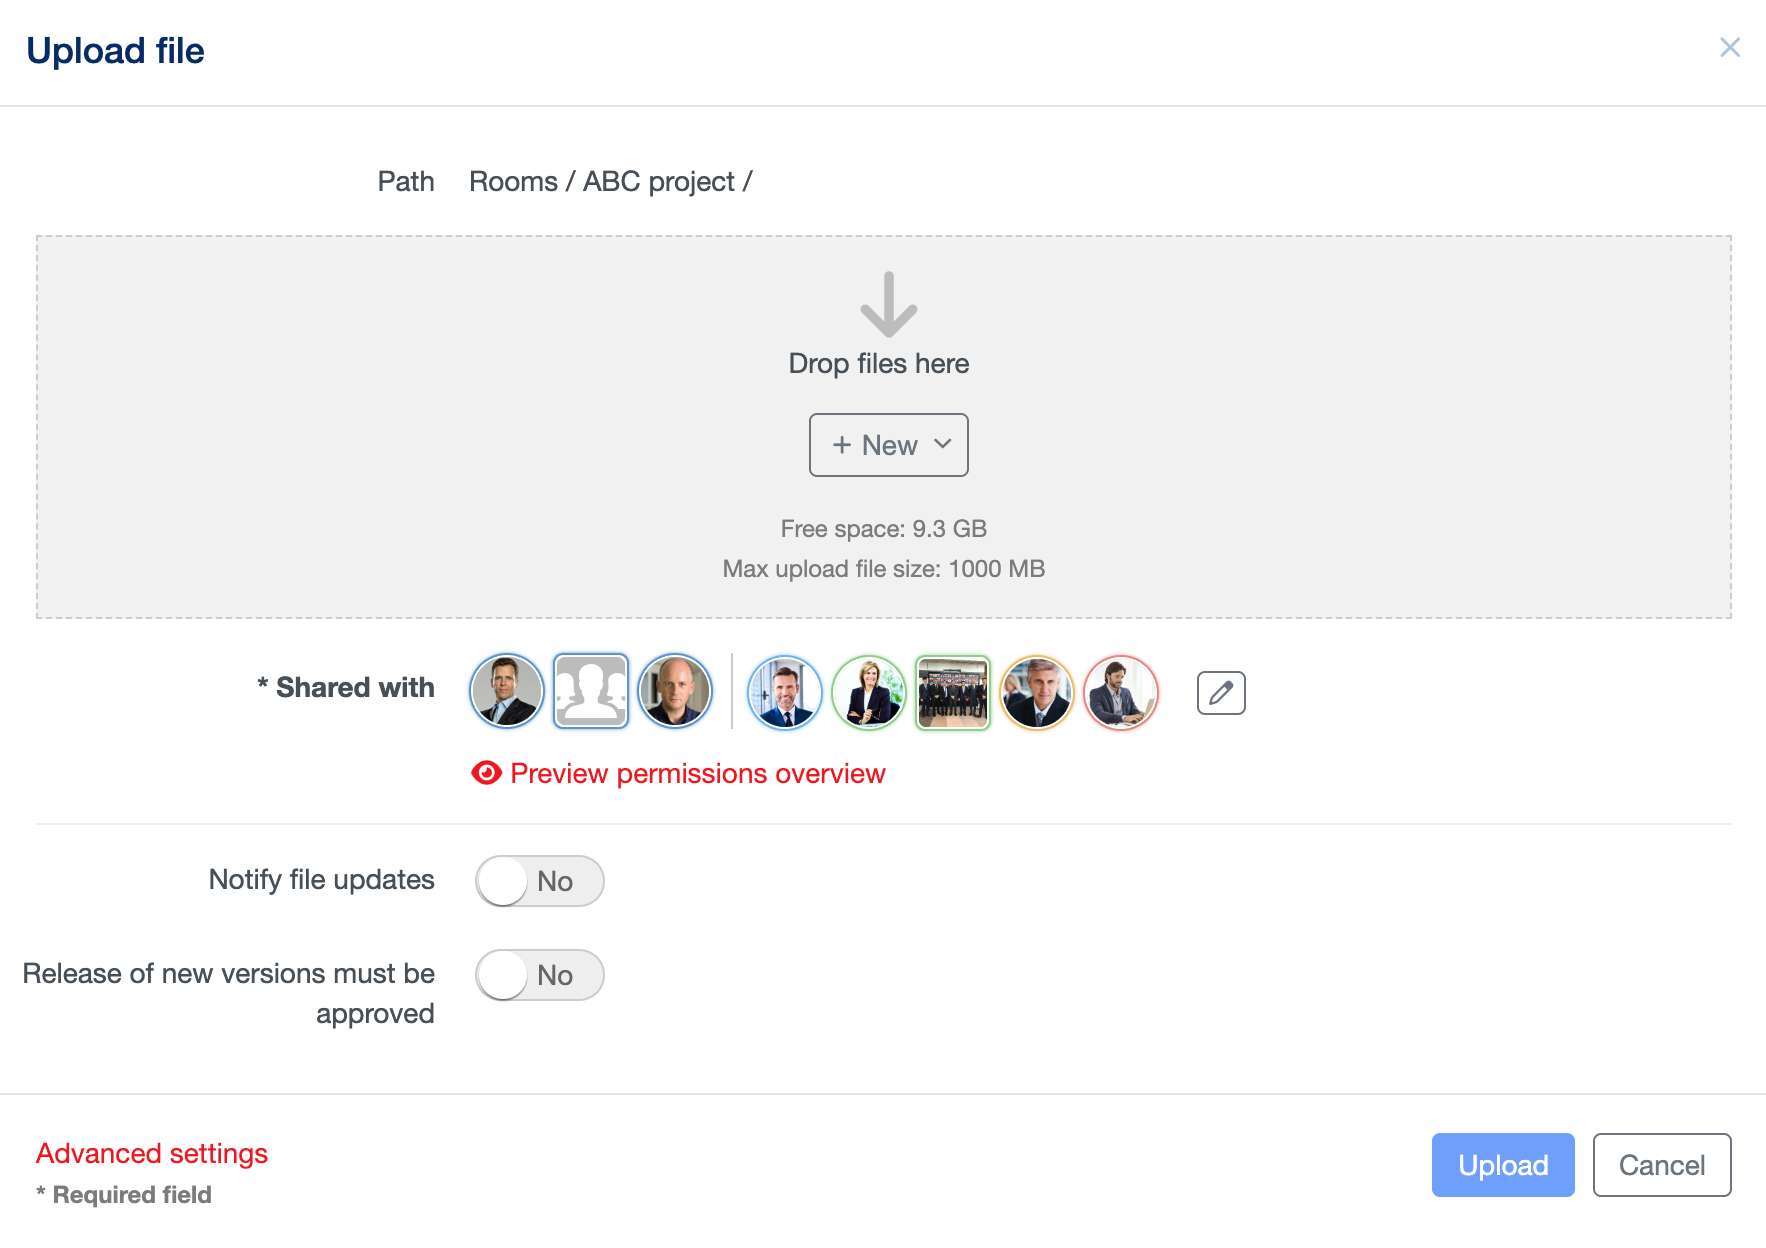This screenshot has width=1766, height=1248.
Task: Click the Cancel button
Action: [x=1661, y=1165]
